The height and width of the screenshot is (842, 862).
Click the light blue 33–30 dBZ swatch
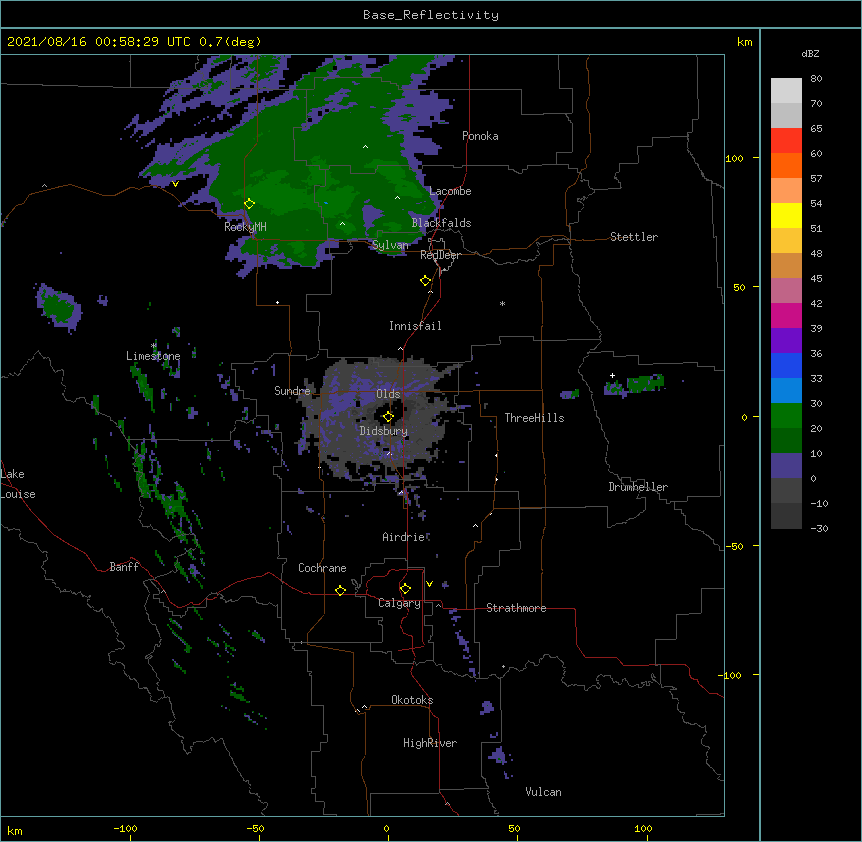pos(786,391)
